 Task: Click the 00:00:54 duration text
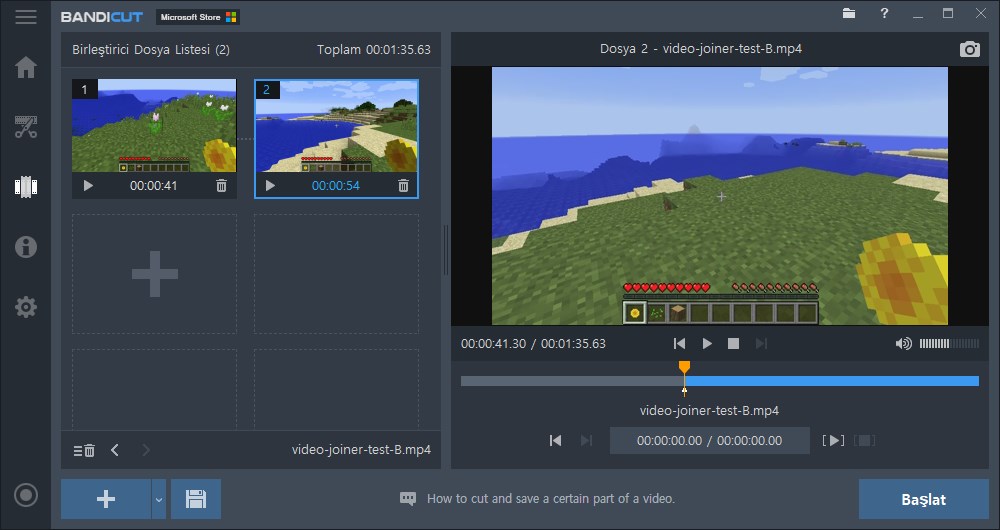pos(335,186)
